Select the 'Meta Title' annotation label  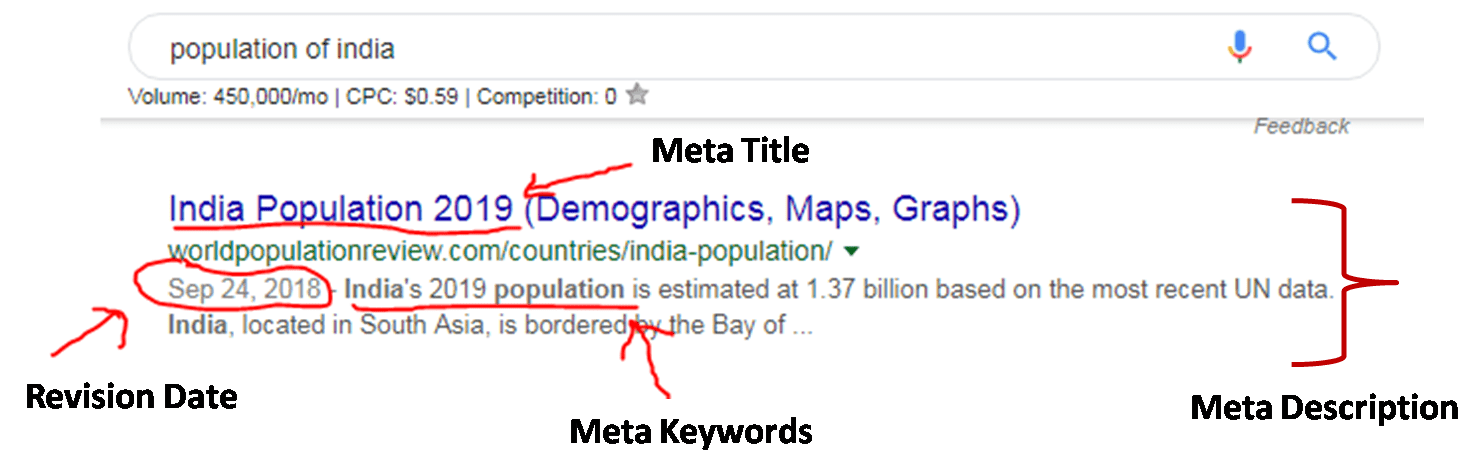[x=730, y=151]
